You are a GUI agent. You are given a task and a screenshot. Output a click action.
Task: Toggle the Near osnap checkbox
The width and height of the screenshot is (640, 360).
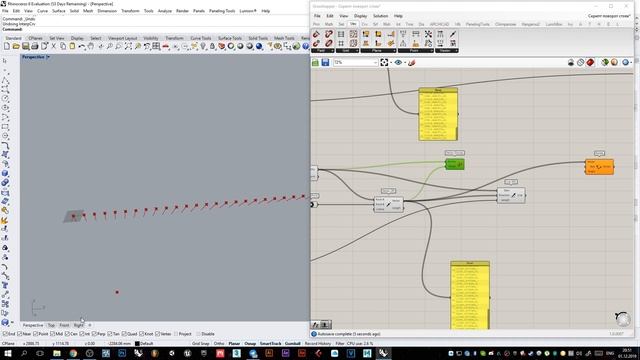pos(20,334)
